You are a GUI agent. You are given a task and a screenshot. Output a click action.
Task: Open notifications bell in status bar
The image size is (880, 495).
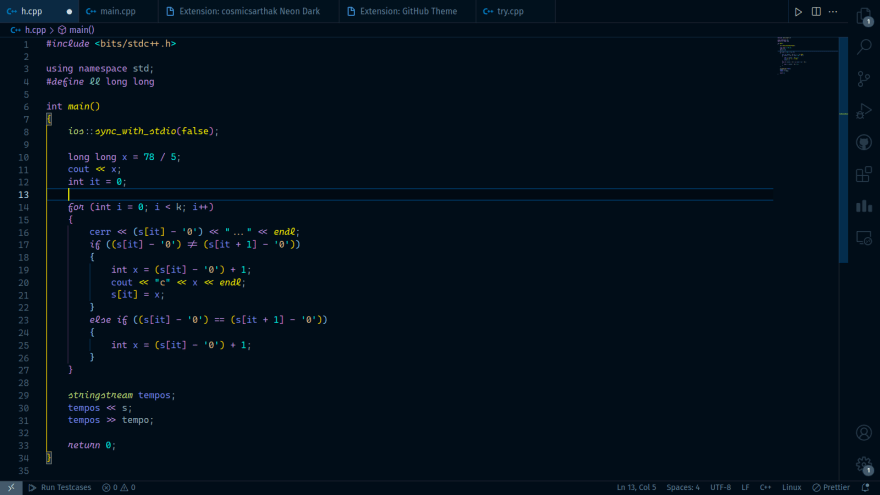pos(865,488)
